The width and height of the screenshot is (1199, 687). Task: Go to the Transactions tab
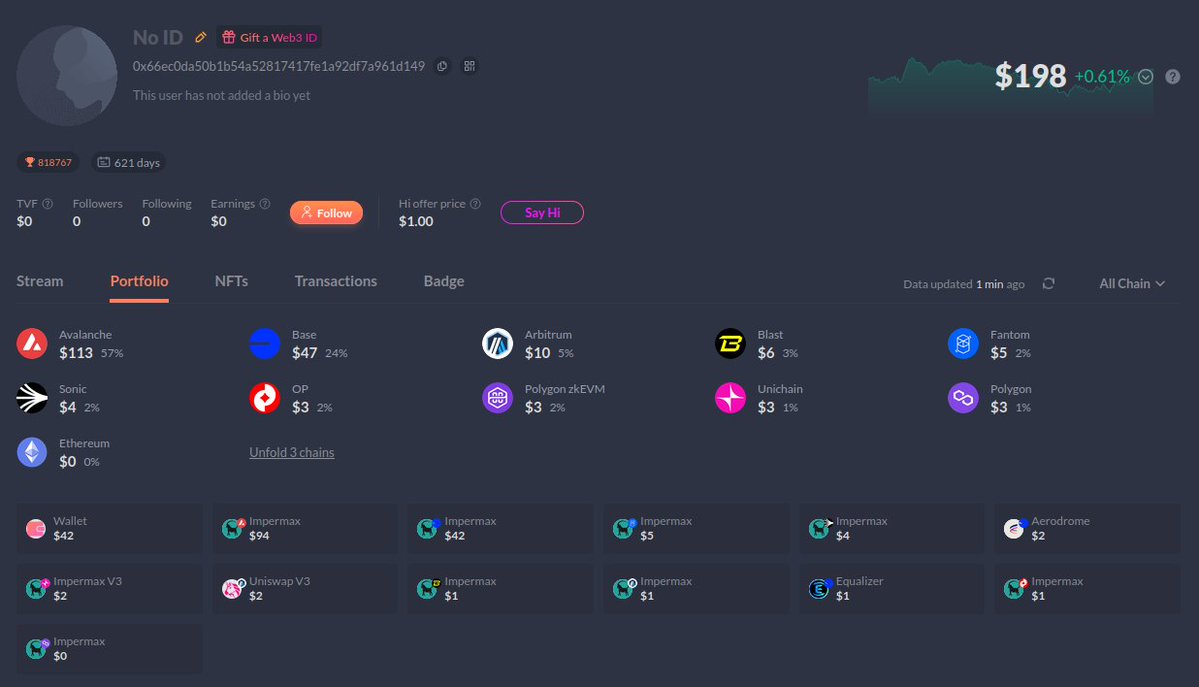(336, 282)
